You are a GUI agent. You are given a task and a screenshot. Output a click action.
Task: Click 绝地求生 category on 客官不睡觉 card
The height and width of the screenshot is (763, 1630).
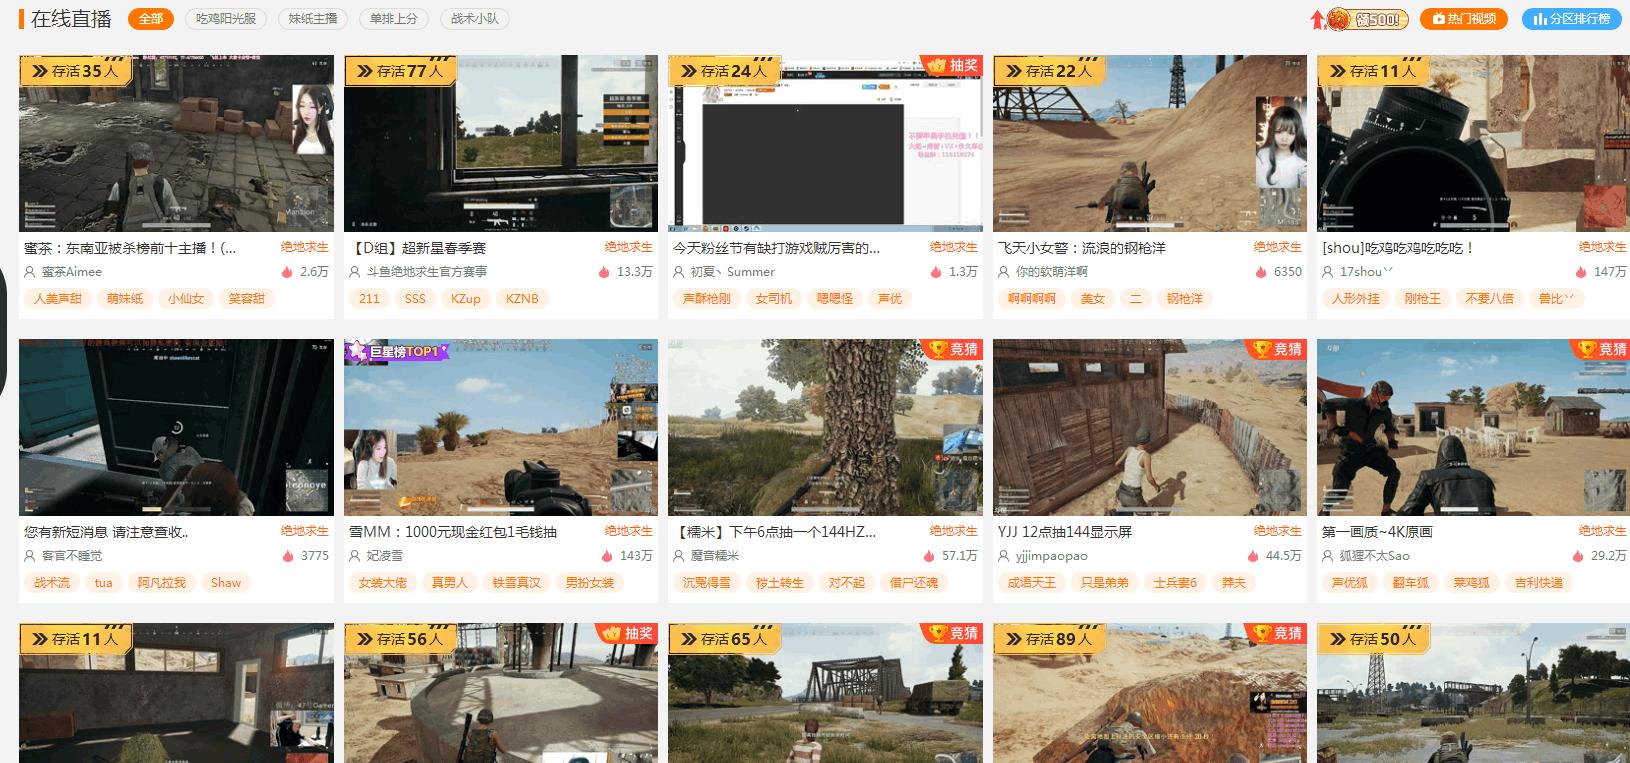coord(305,531)
